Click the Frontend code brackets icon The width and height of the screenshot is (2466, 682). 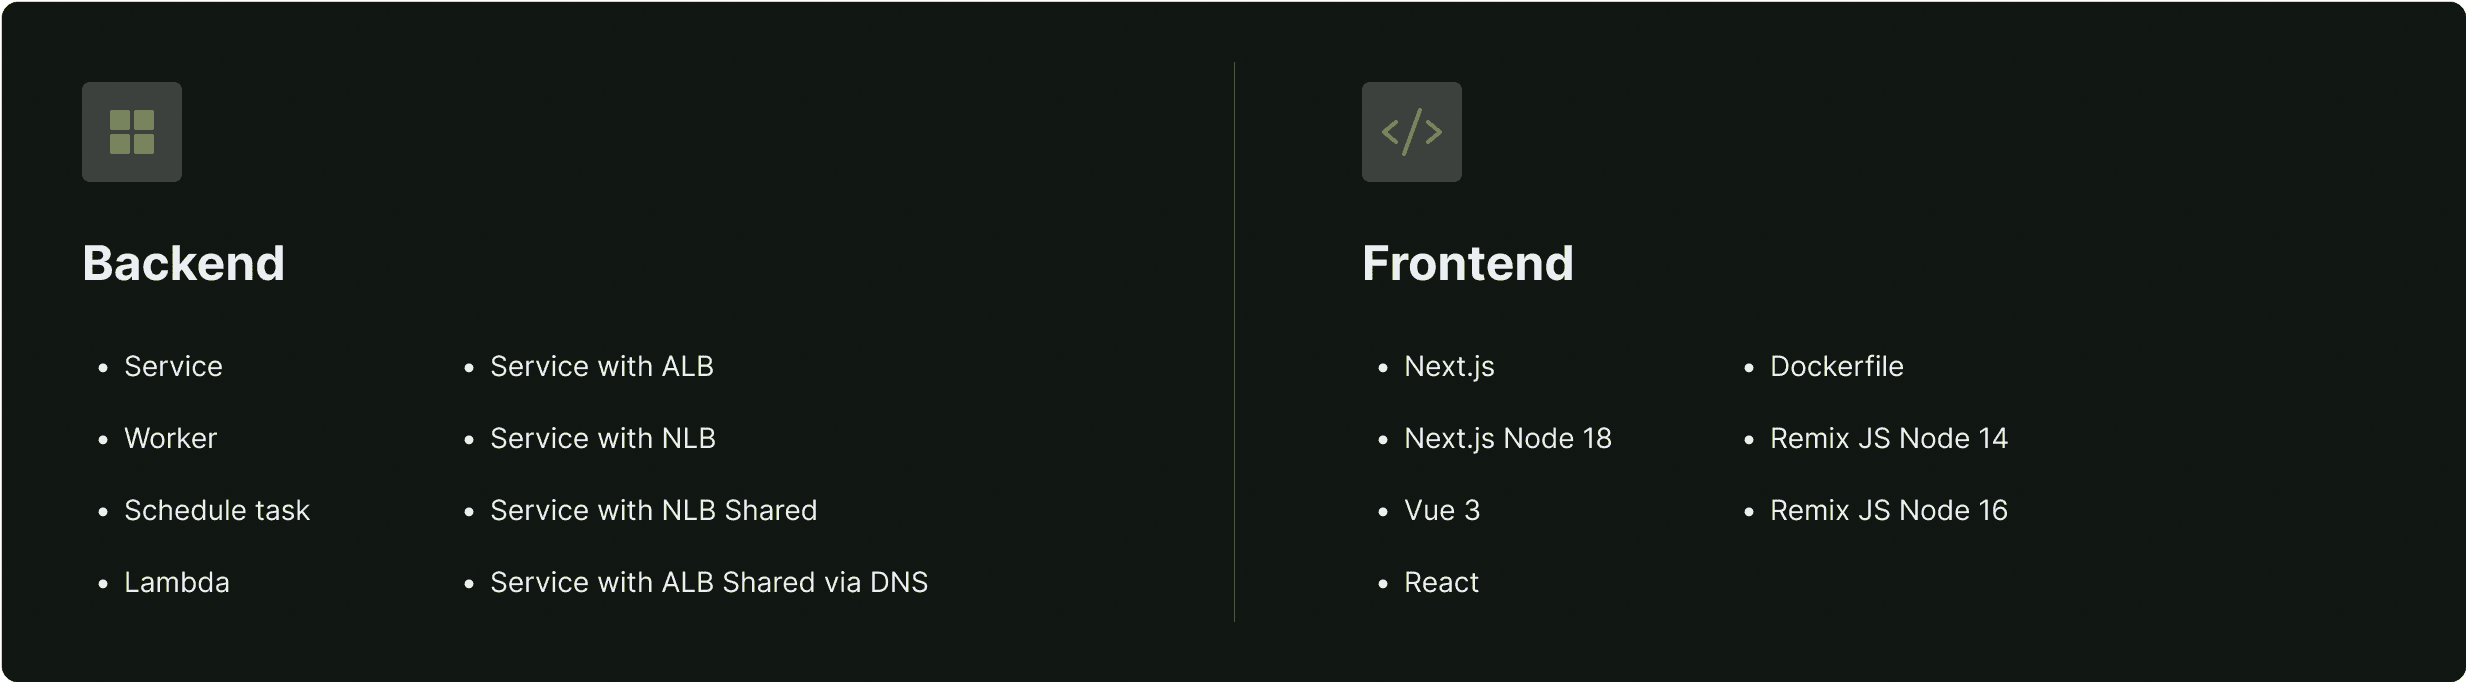pyautogui.click(x=1411, y=132)
